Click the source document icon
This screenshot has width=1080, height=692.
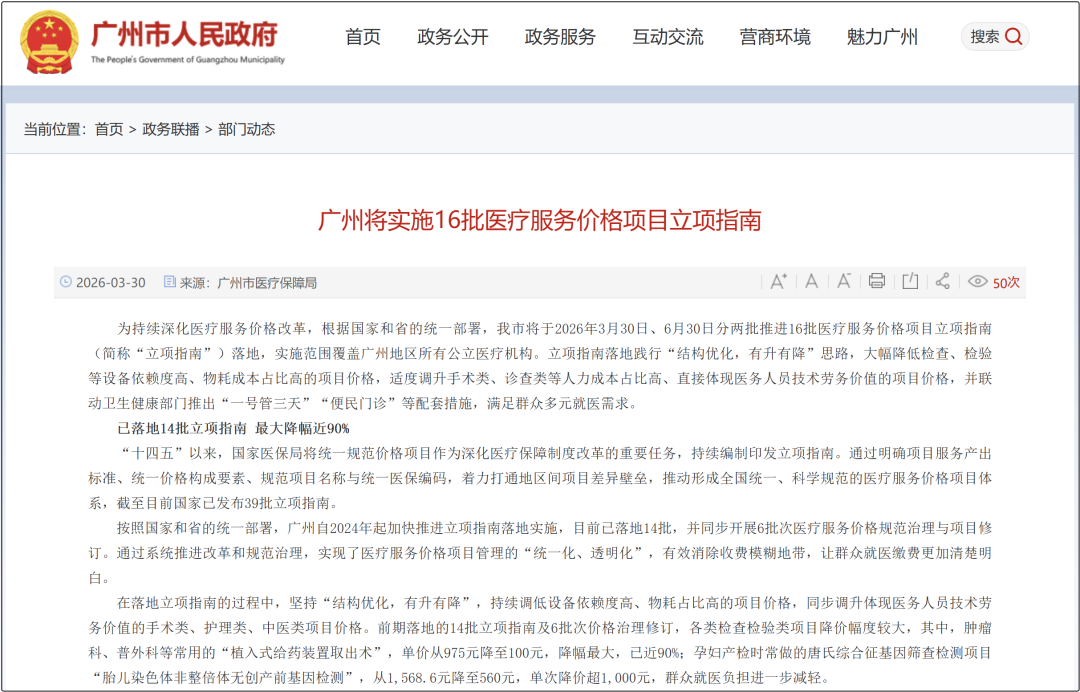169,283
